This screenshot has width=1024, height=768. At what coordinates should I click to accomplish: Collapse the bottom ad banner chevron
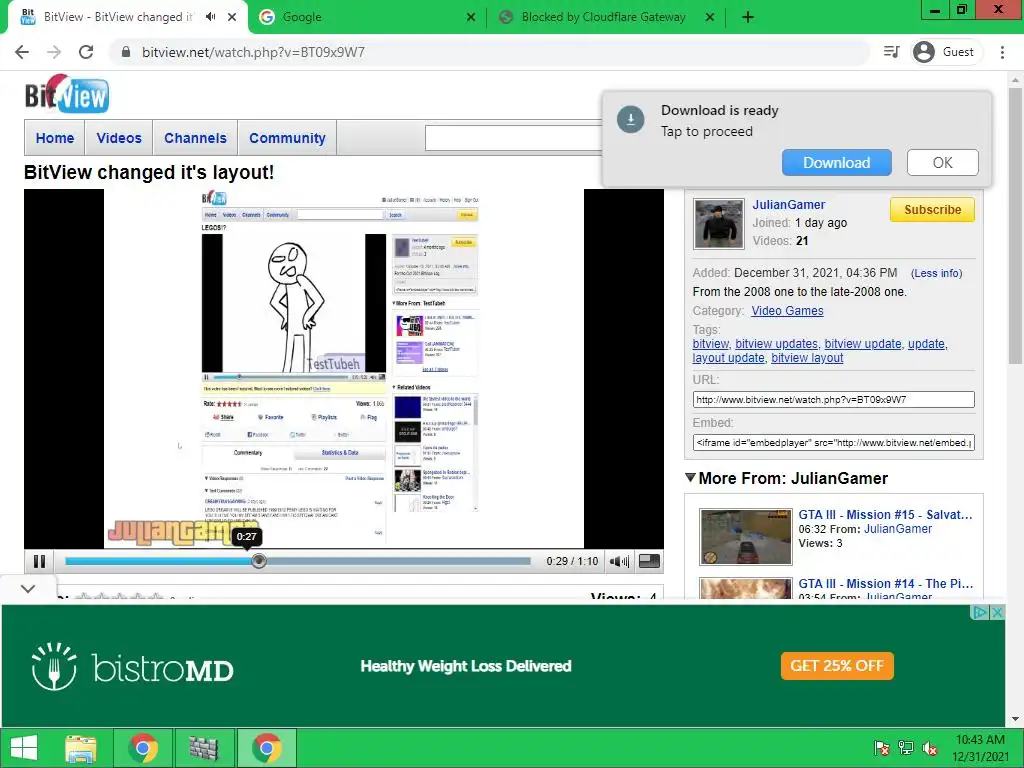28,588
